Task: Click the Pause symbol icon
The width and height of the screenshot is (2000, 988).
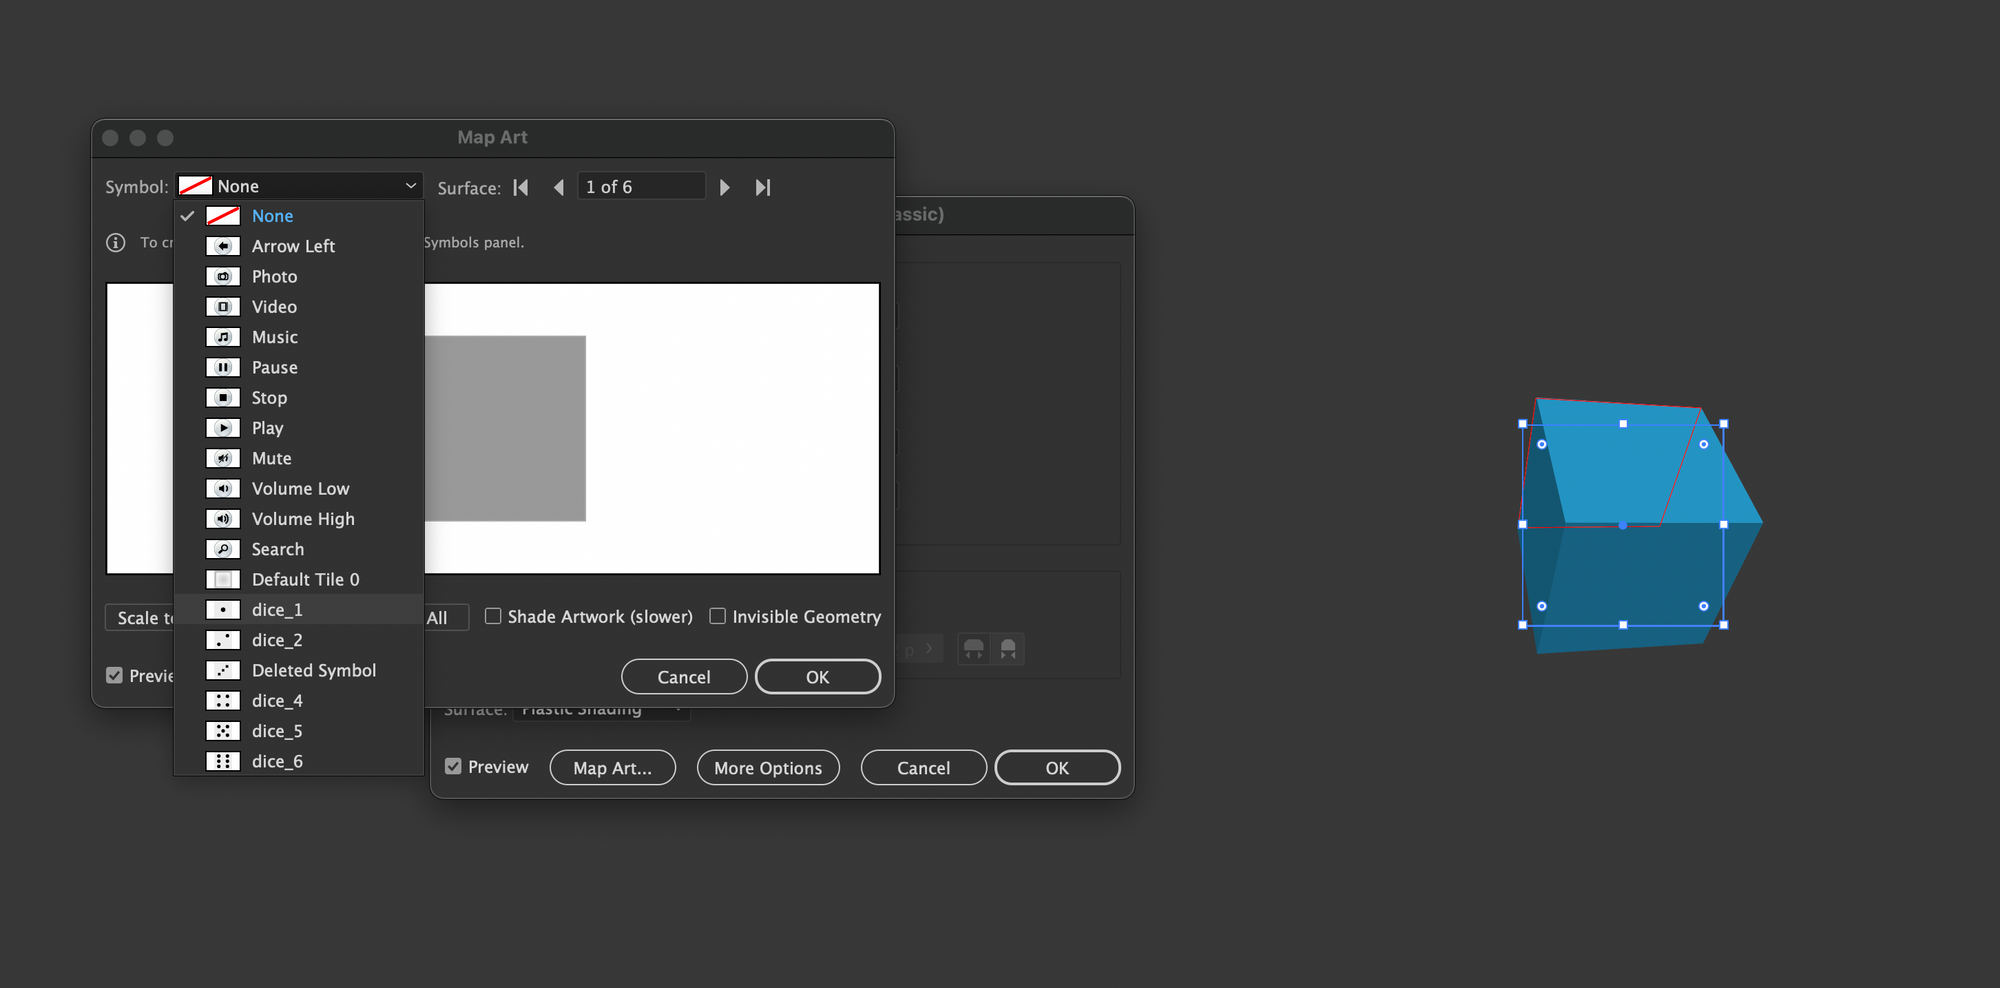Action: coord(223,367)
